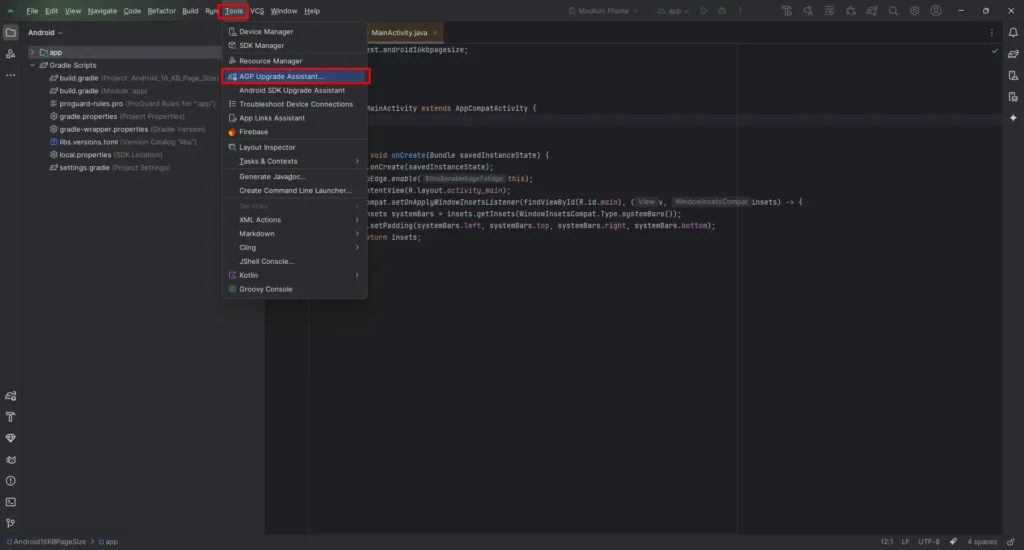
Task: Open Gradle tool window on right sidebar
Action: (1013, 54)
